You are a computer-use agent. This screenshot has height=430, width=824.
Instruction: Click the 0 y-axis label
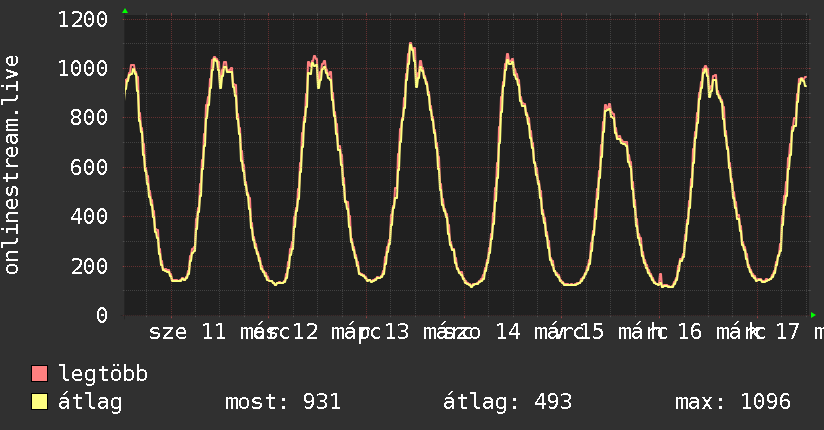click(101, 315)
